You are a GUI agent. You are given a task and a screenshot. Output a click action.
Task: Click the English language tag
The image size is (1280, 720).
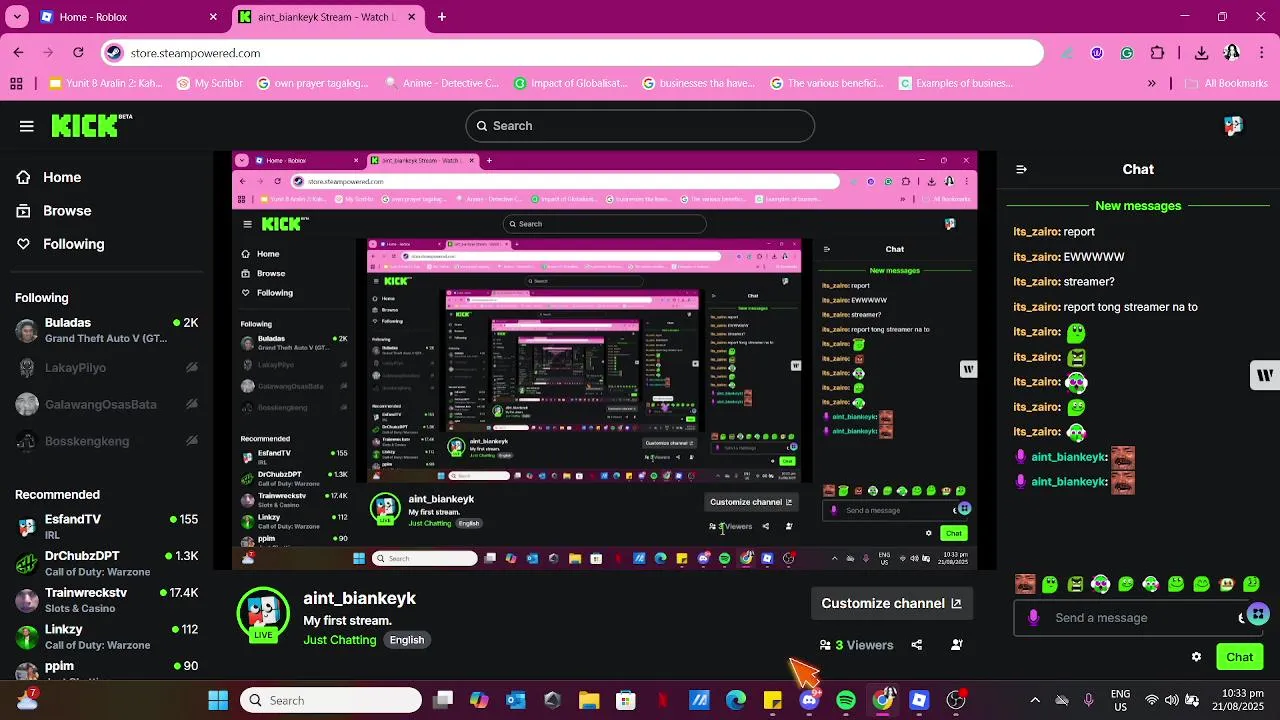[x=407, y=640]
